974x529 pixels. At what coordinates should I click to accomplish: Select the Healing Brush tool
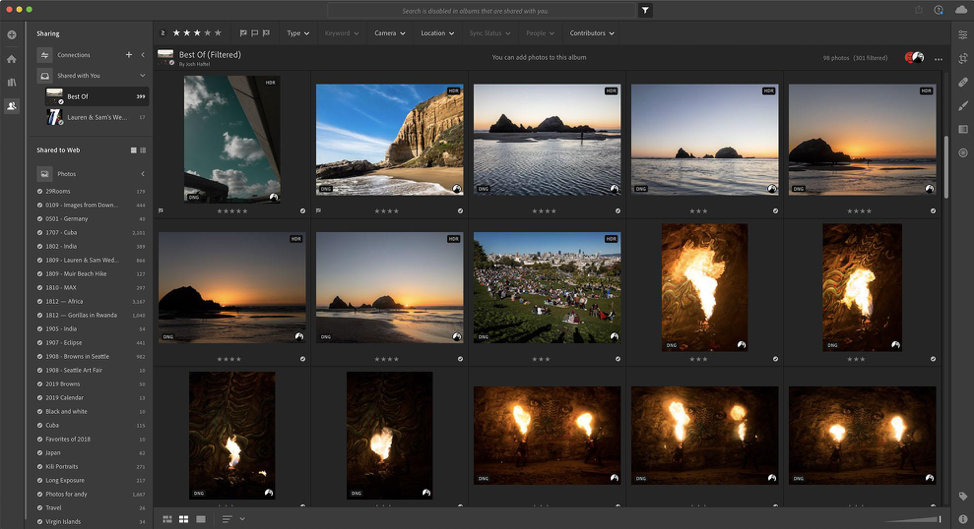962,82
